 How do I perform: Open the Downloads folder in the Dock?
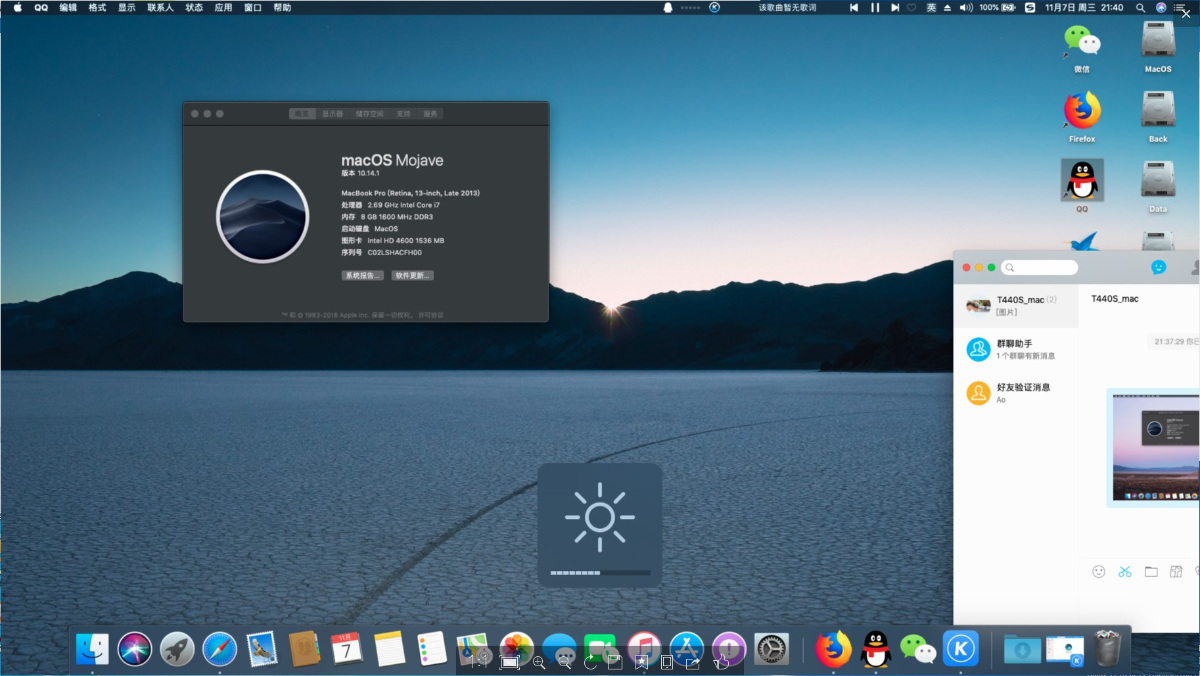(x=1022, y=649)
